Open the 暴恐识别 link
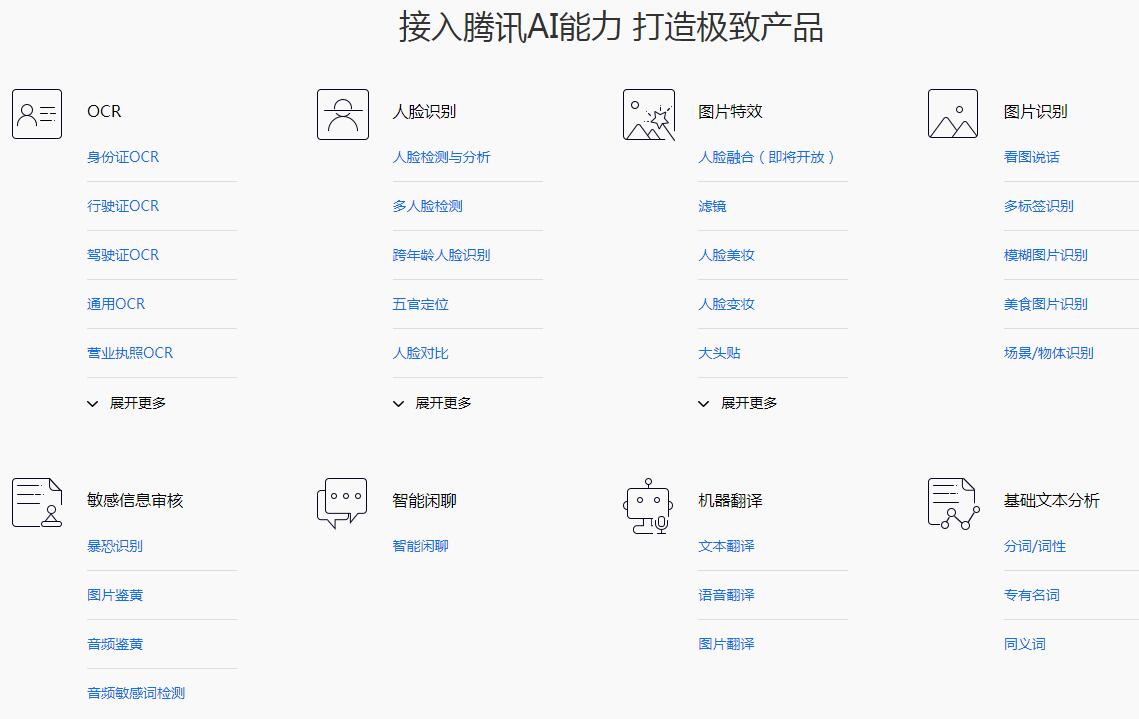The image size is (1139, 719). click(x=115, y=546)
